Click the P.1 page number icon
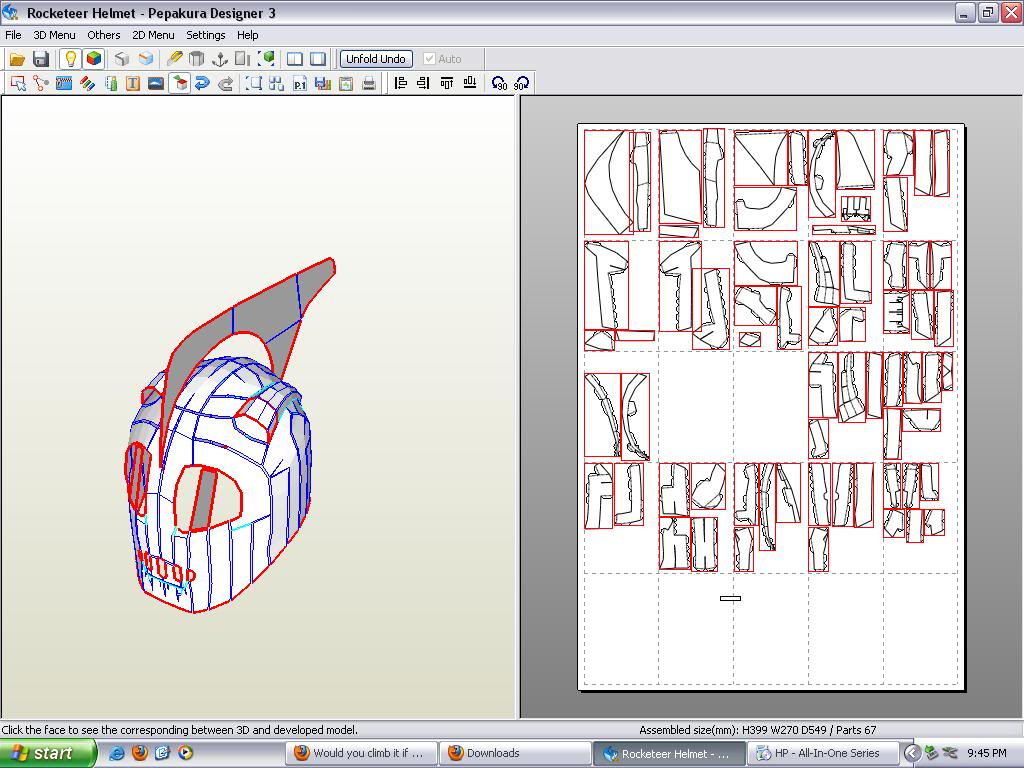 click(300, 84)
